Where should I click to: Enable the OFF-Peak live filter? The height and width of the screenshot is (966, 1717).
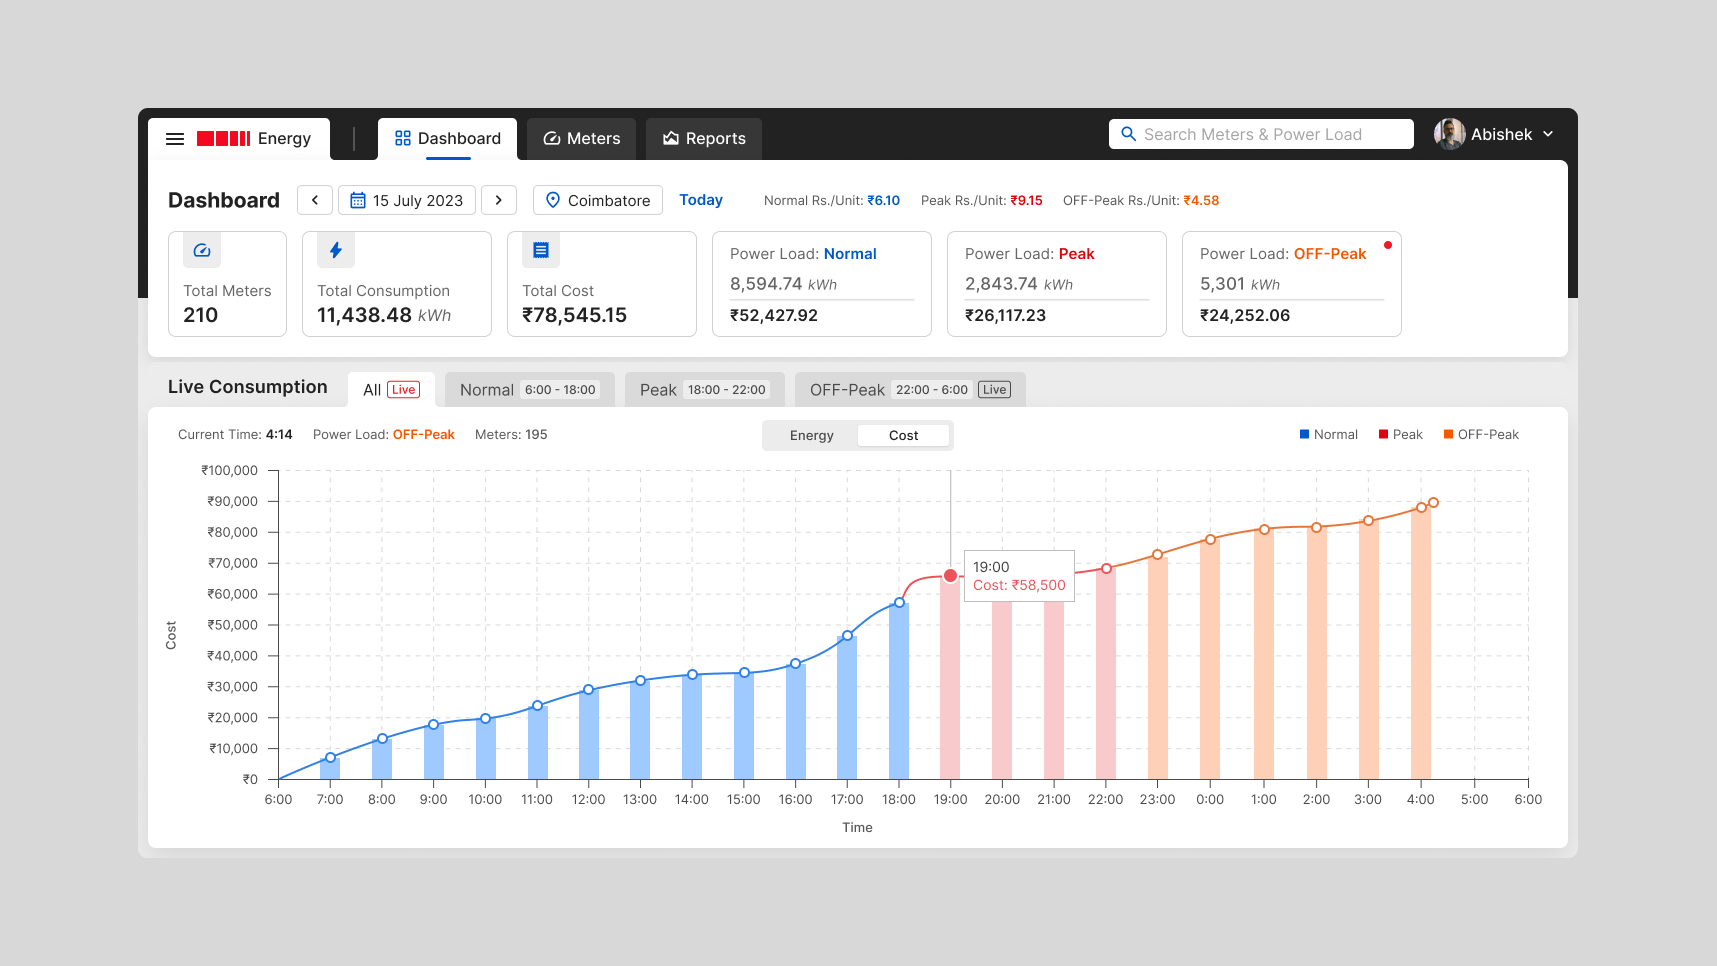click(x=909, y=389)
